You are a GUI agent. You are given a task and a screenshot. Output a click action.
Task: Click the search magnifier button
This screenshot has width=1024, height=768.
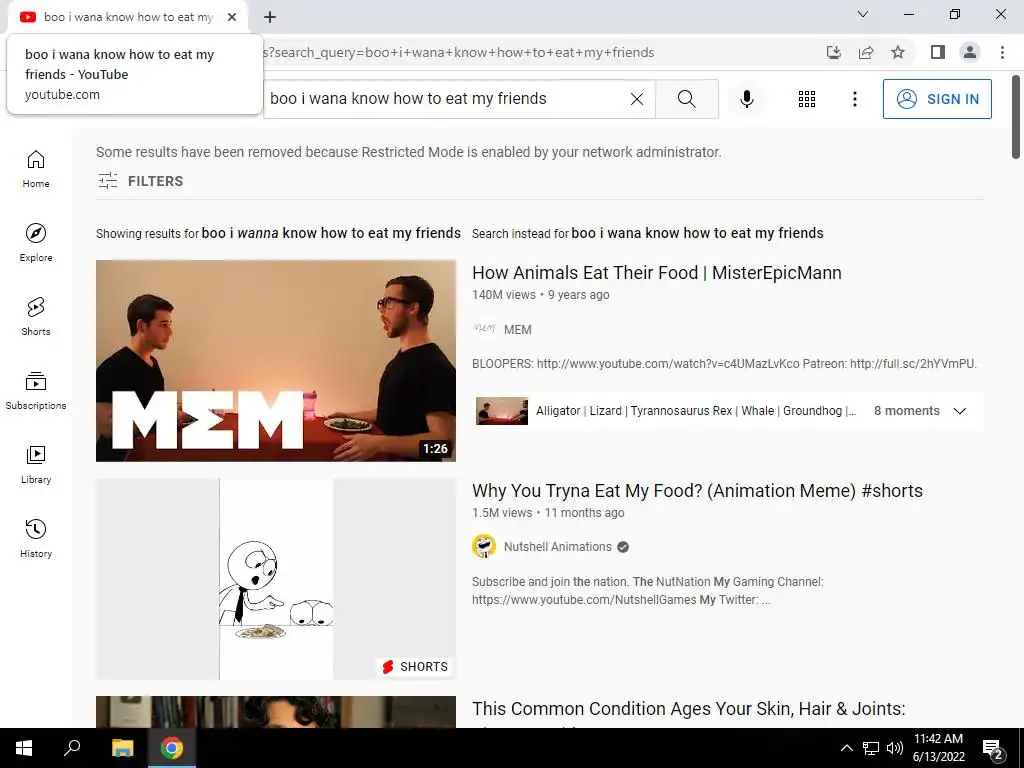(x=686, y=99)
